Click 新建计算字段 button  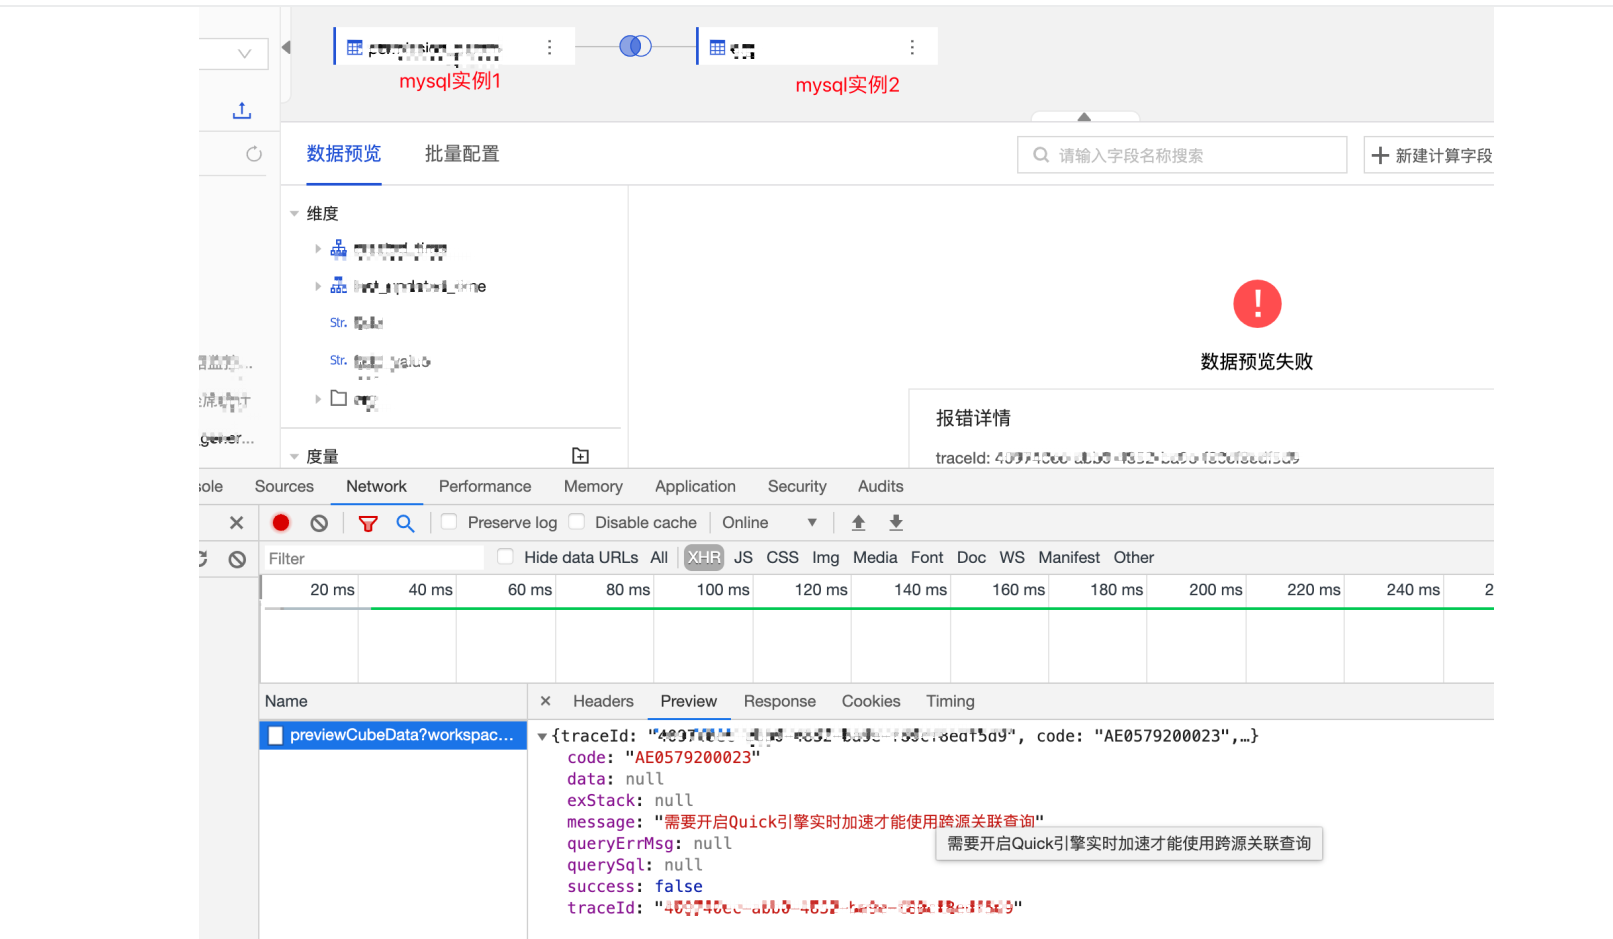(1430, 155)
